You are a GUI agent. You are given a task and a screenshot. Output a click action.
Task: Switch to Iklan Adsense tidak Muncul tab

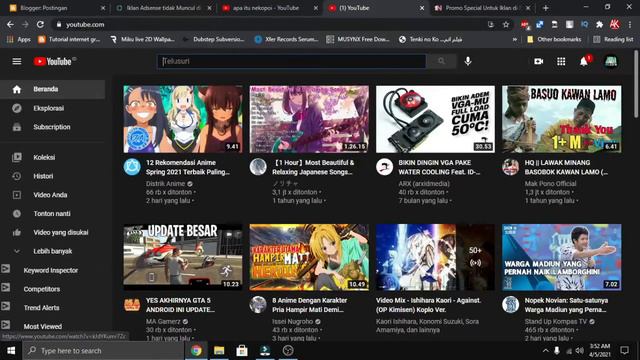pos(162,8)
